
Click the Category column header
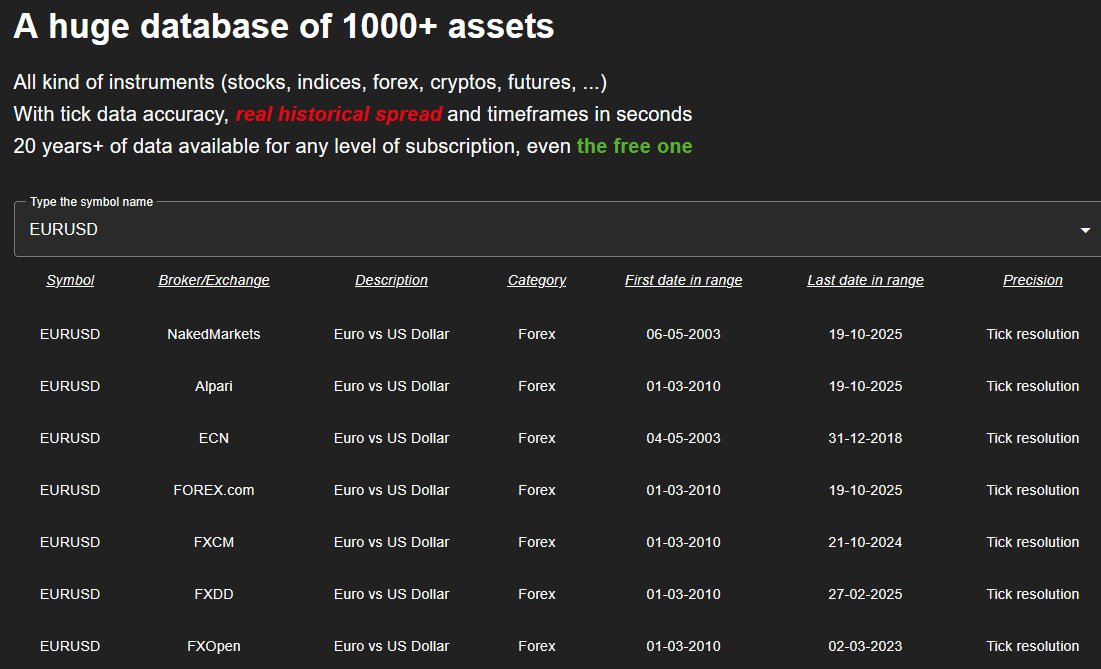537,280
